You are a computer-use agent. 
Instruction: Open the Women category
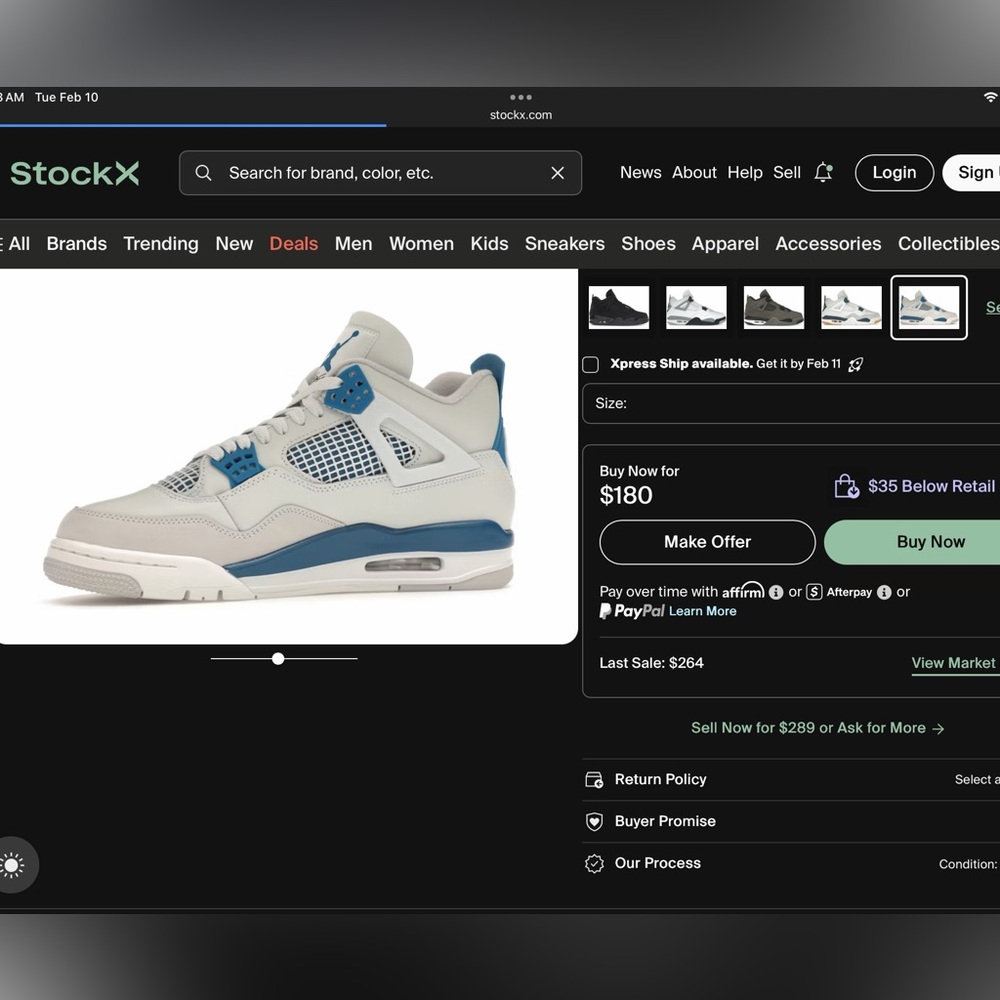(422, 244)
